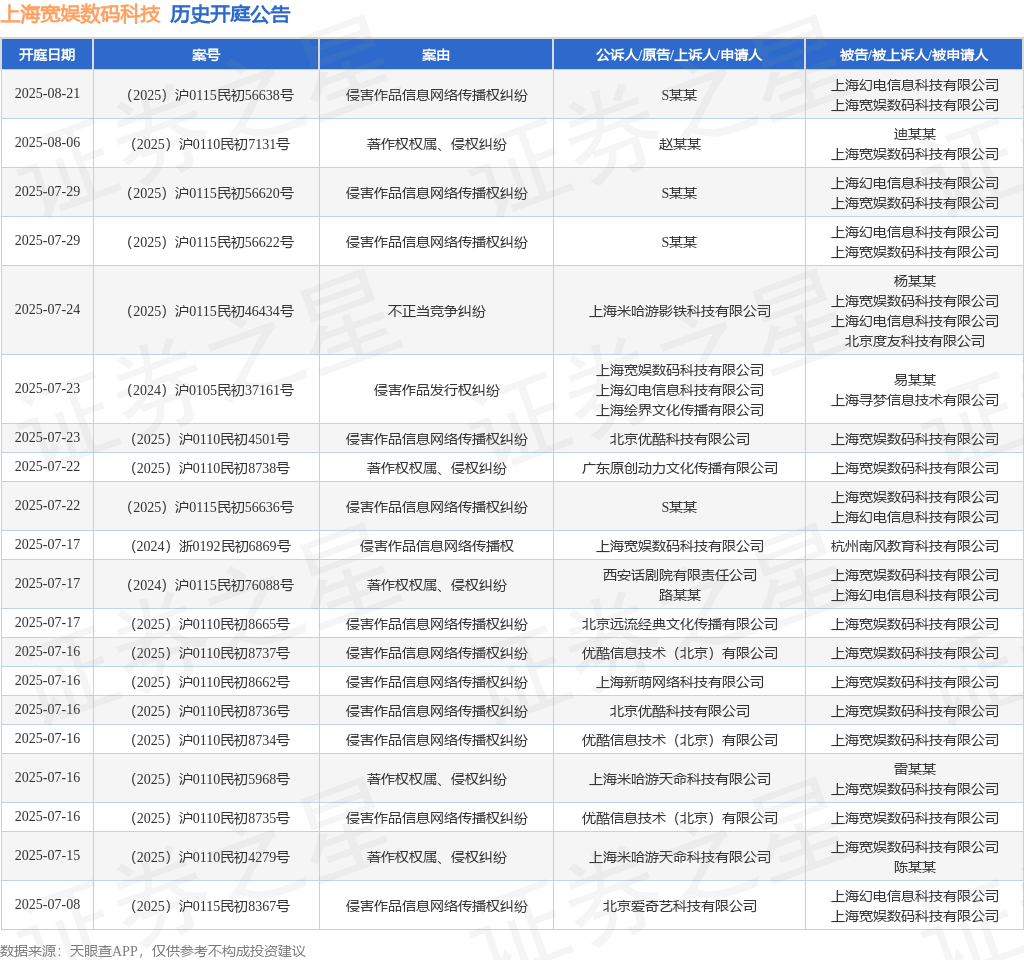Select the 开庭日期 column header
Screen dimensions: 1024x960
click(x=47, y=55)
